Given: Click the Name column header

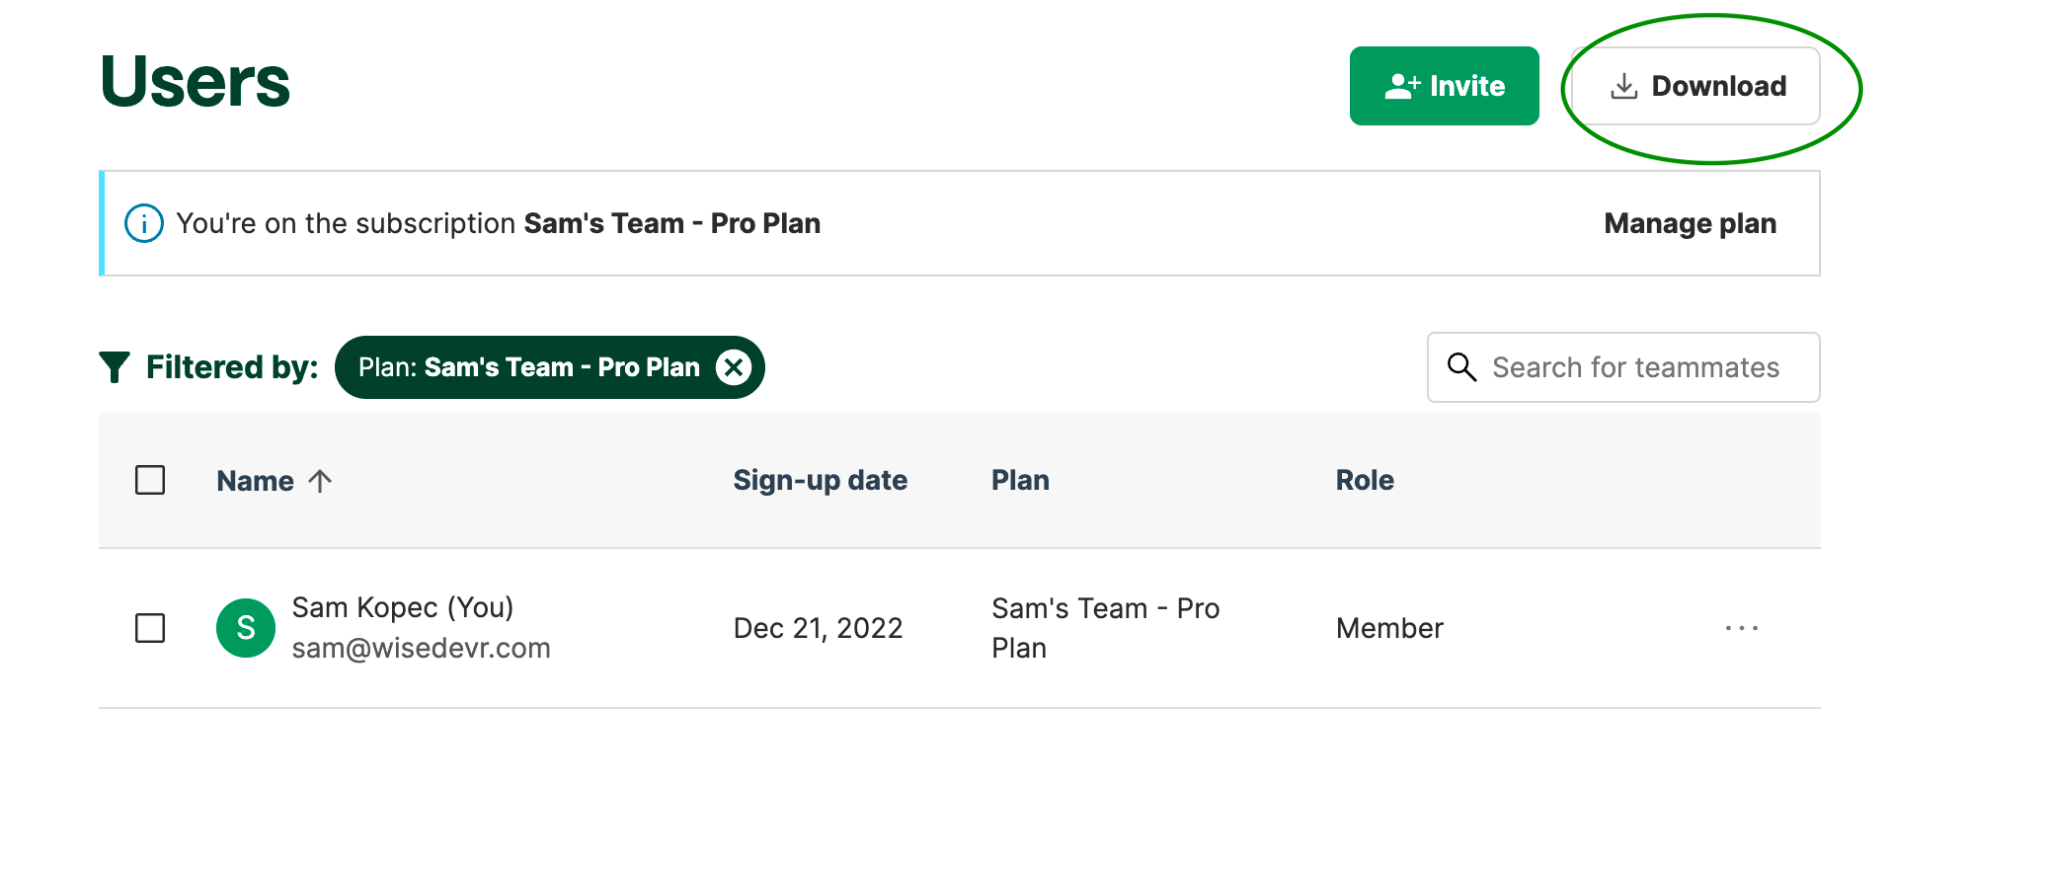Looking at the screenshot, I should 255,481.
